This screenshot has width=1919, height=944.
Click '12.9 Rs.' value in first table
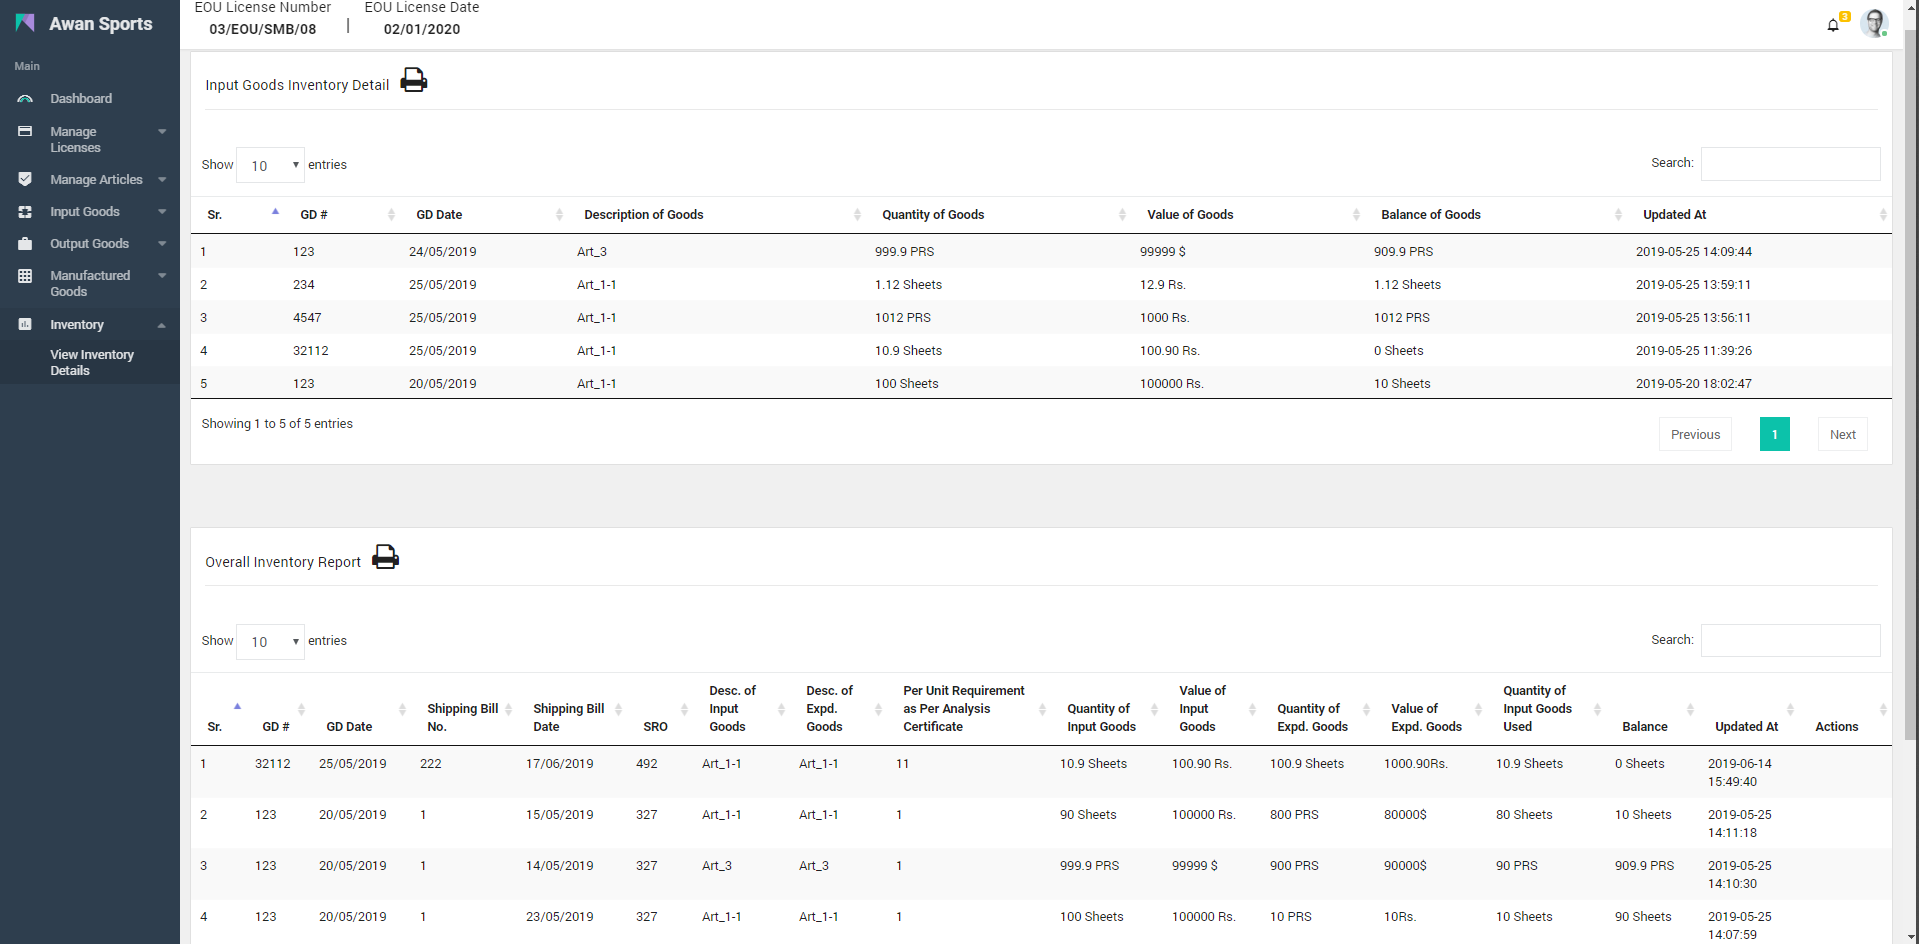click(x=1162, y=285)
